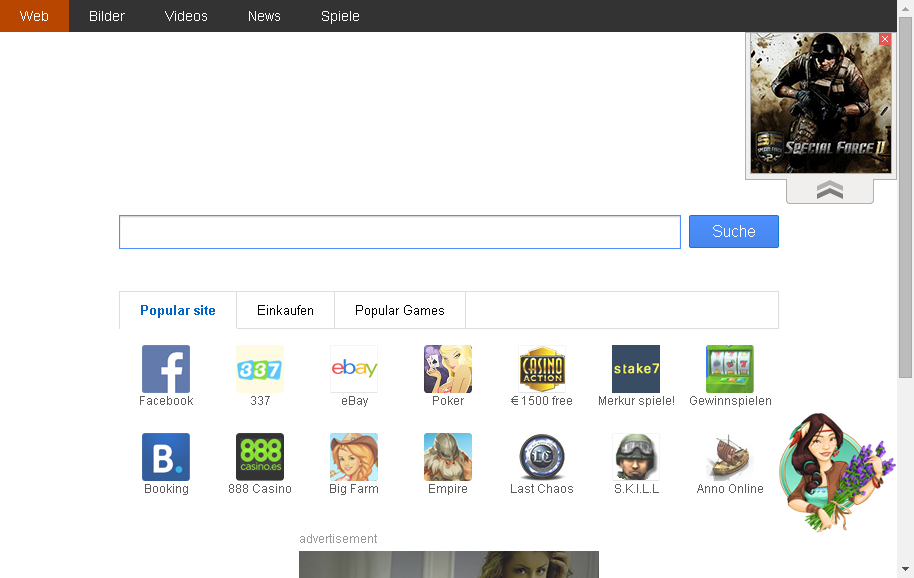Open the Special Force II ad image
This screenshot has height=578, width=914.
(820, 103)
